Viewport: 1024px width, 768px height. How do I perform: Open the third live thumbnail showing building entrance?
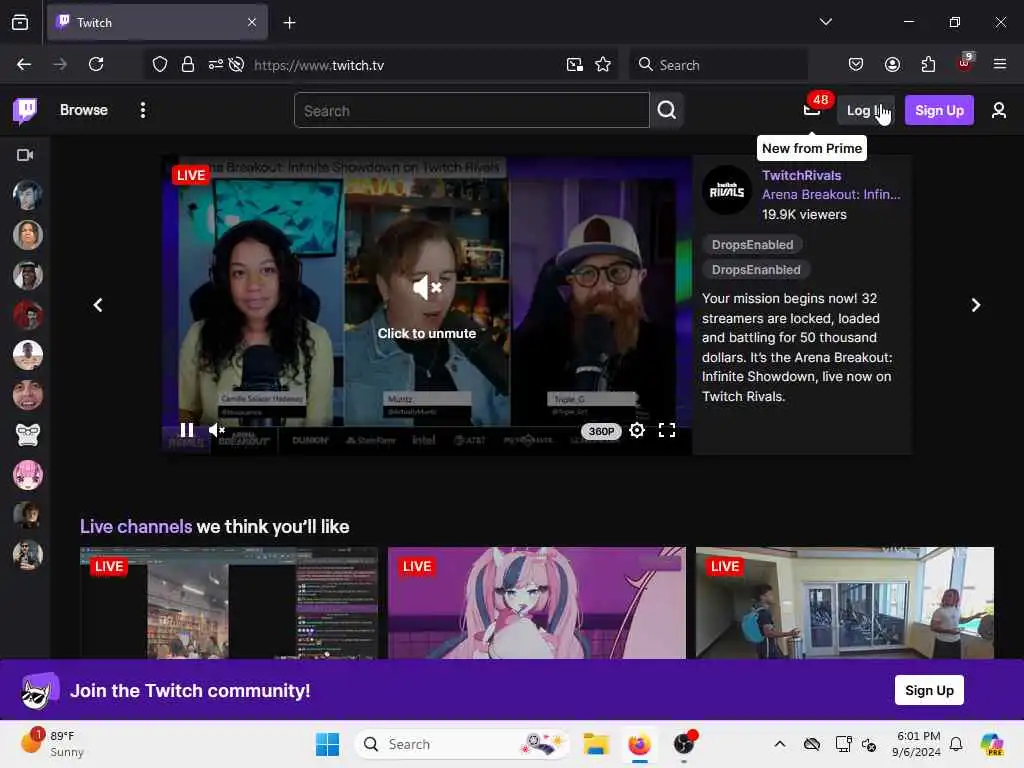click(x=844, y=603)
